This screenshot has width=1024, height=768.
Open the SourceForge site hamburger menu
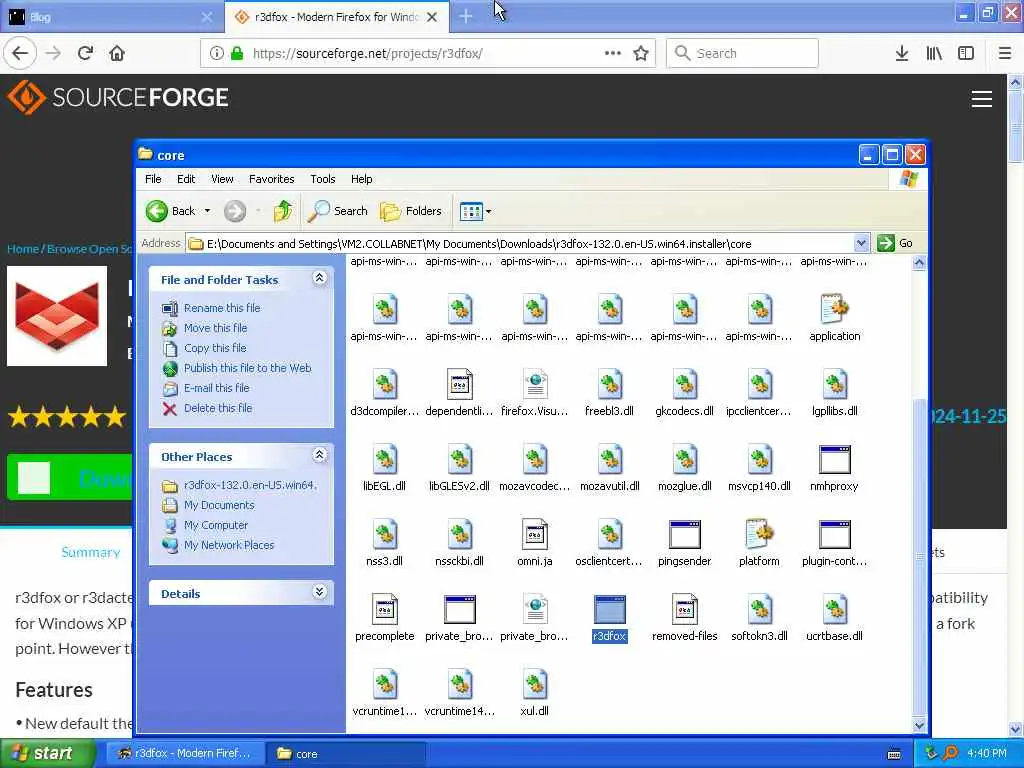(982, 99)
